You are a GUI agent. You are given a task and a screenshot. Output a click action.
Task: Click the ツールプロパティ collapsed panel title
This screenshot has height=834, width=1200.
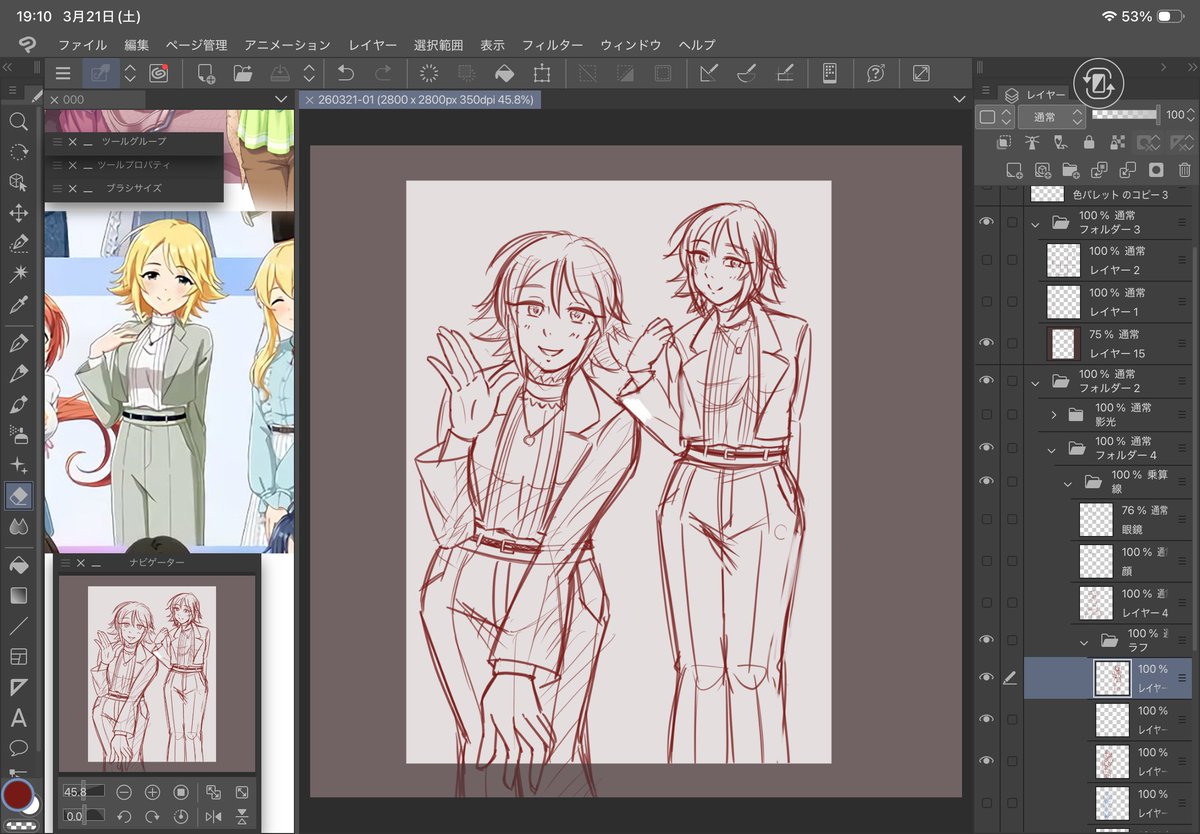point(134,165)
